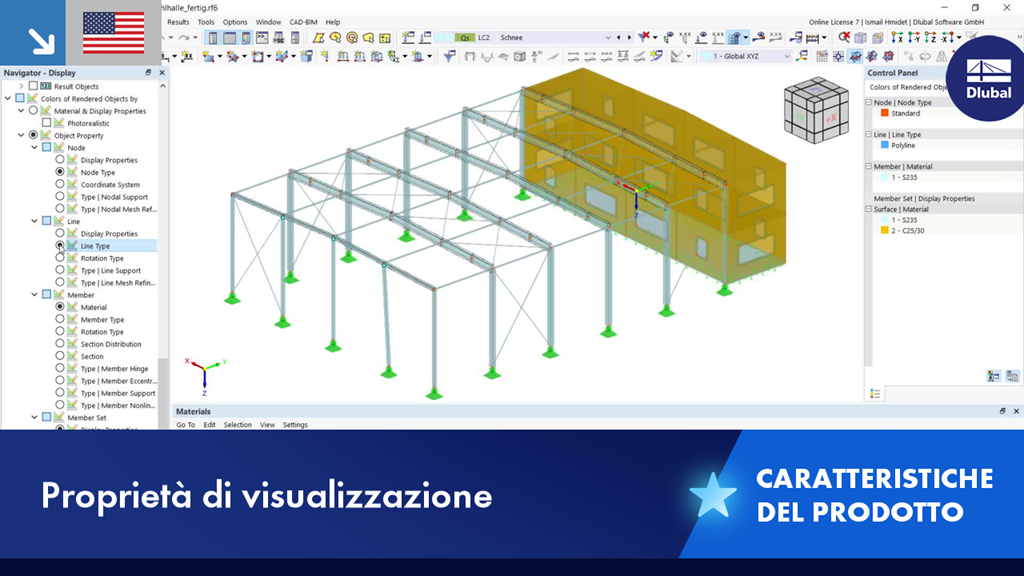Click the panel layers icon at Control Panel bottom
Image resolution: width=1024 pixels, height=576 pixels.
875,393
